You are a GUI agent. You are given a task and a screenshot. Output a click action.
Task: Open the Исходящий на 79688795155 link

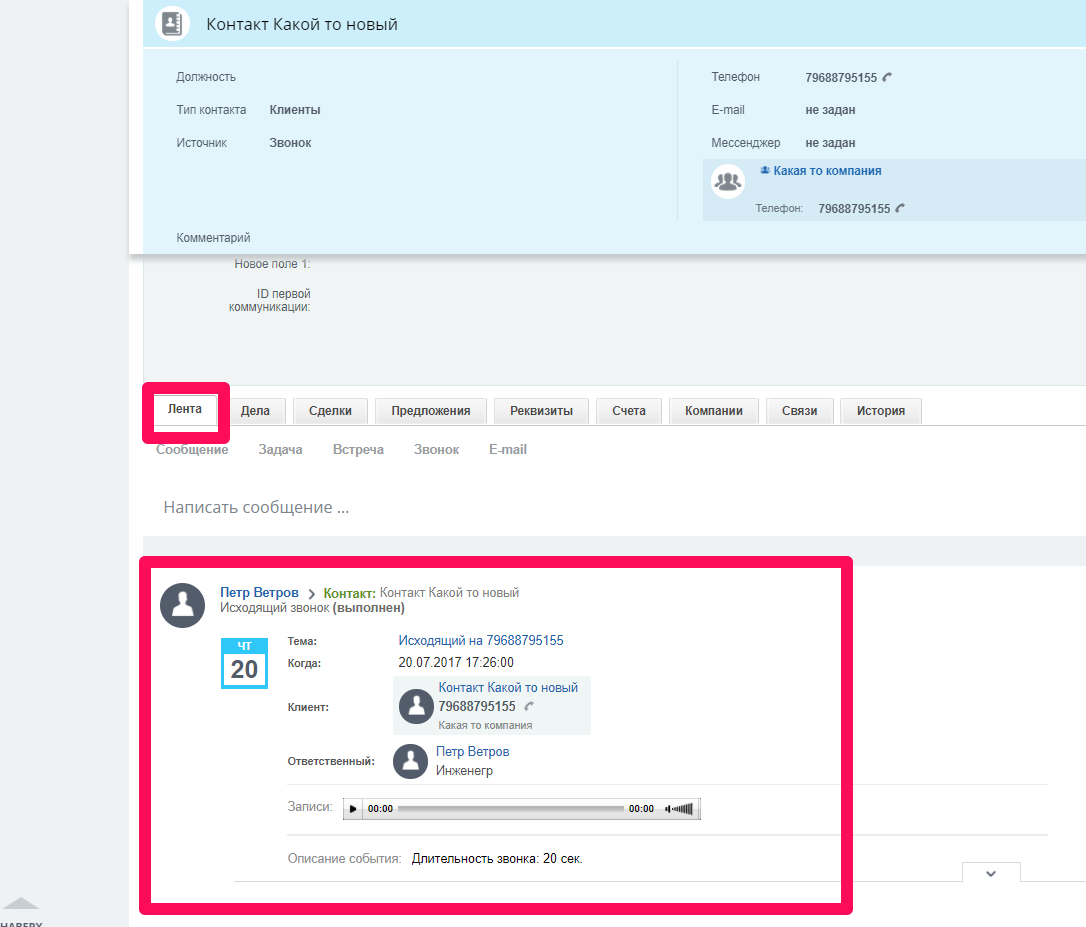(480, 640)
